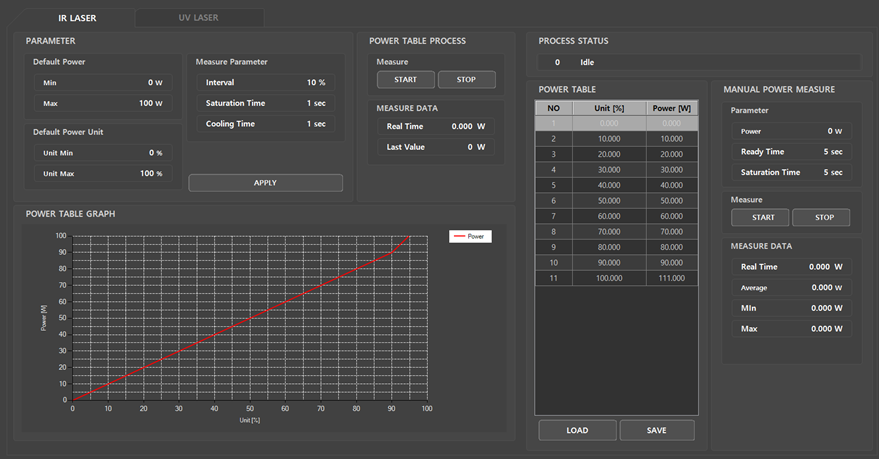Click the NO column header

coord(553,108)
